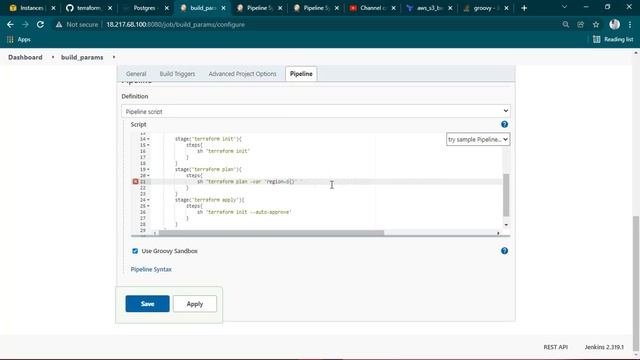Image resolution: width=640 pixels, height=360 pixels.
Task: Select the Pipeline config tab
Action: point(301,74)
